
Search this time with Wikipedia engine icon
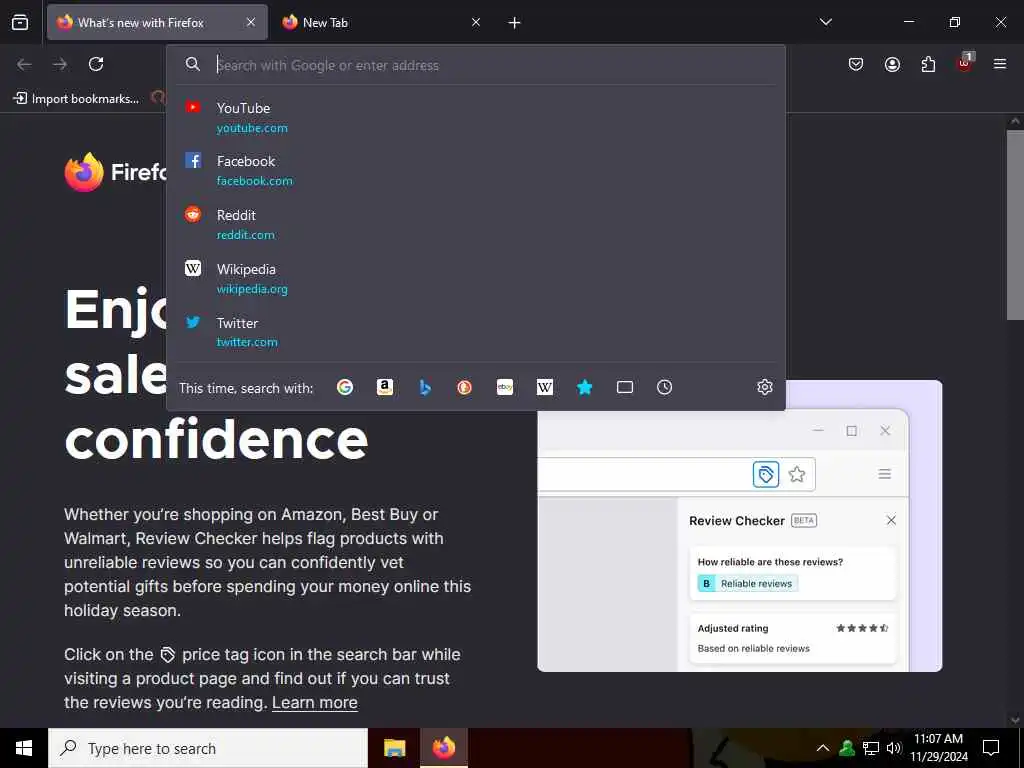point(545,387)
